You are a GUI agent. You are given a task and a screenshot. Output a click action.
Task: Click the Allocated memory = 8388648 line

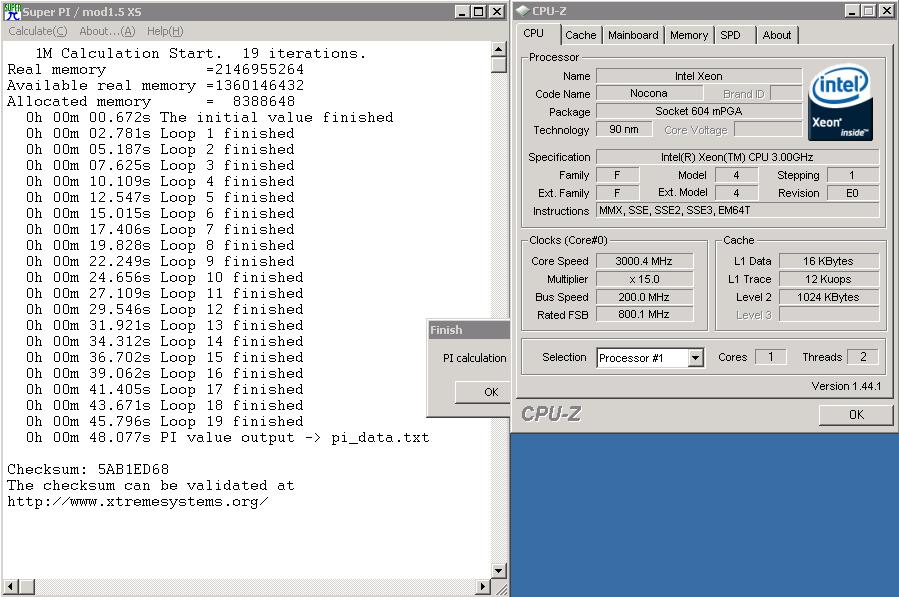(151, 102)
